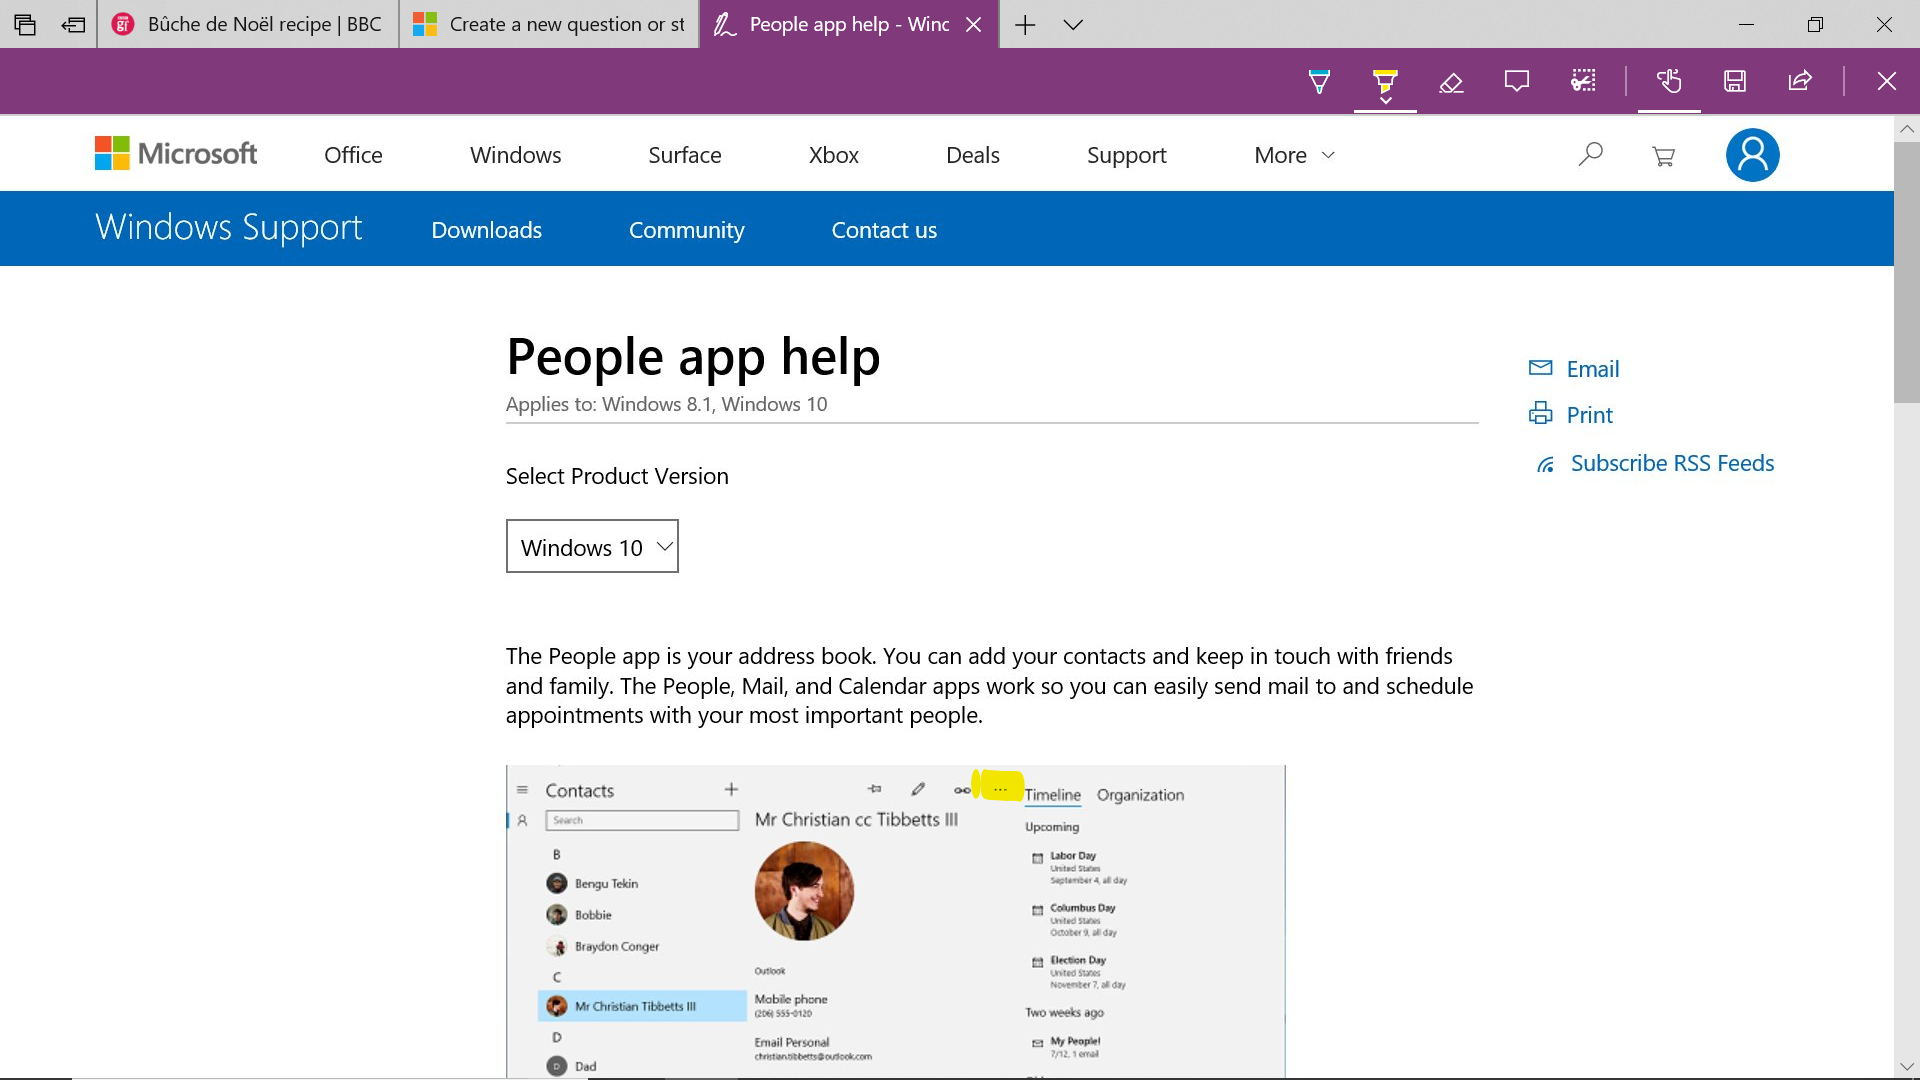Click the Microsoft logo
The image size is (1920, 1080).
pyautogui.click(x=176, y=154)
